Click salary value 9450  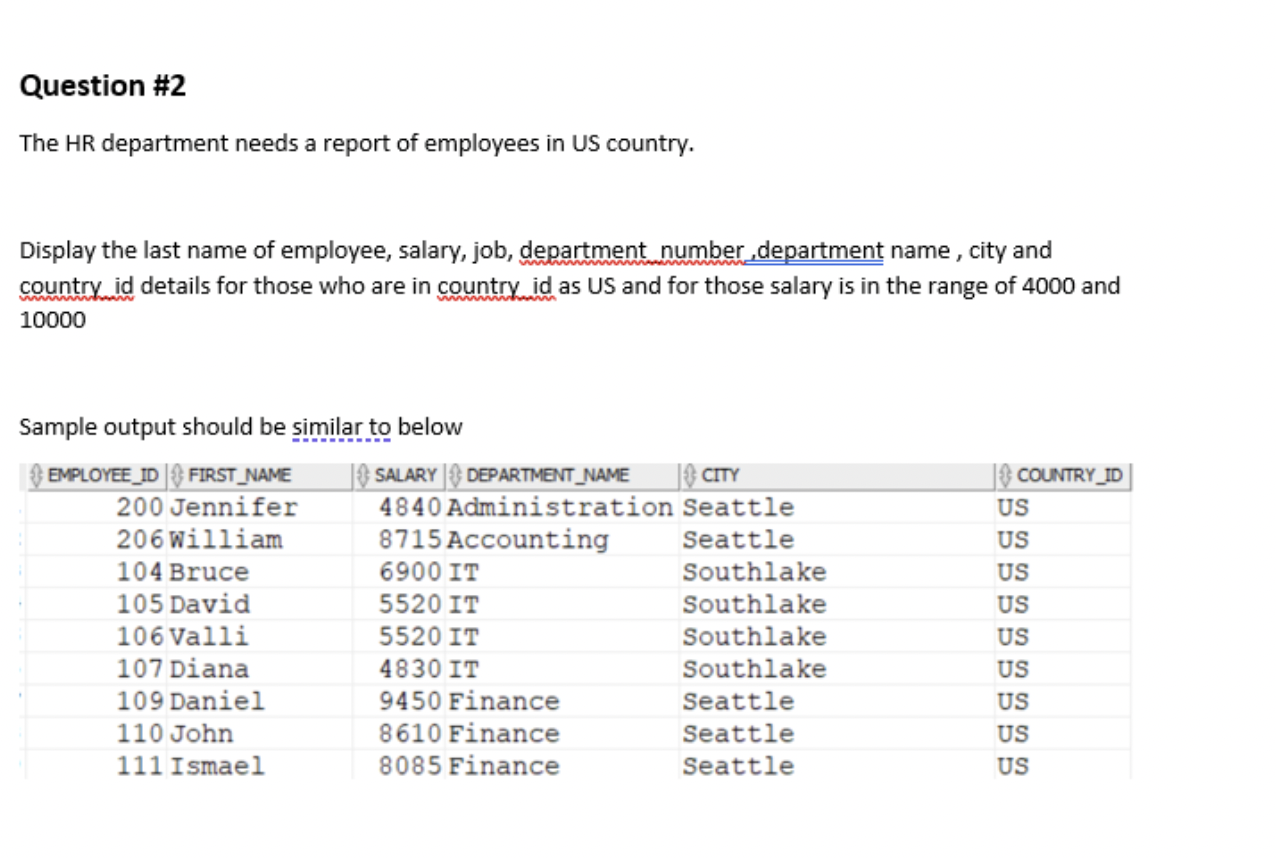(x=411, y=701)
